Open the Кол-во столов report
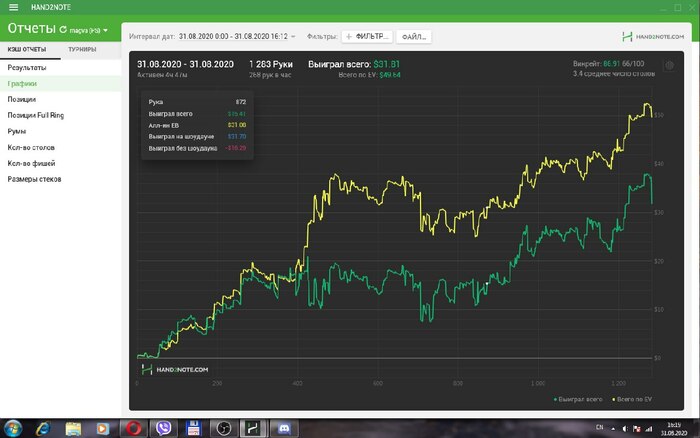The height and width of the screenshot is (438, 700). pos(60,147)
